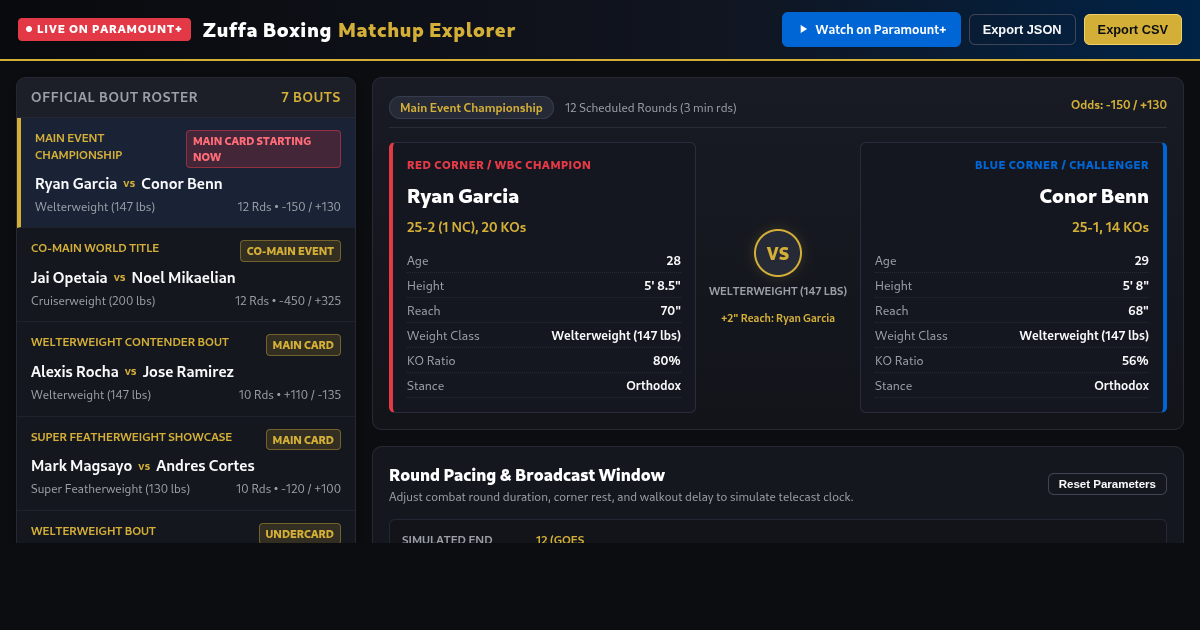Click the play icon in the Watch button
Viewport: 1200px width, 630px height.
click(803, 30)
